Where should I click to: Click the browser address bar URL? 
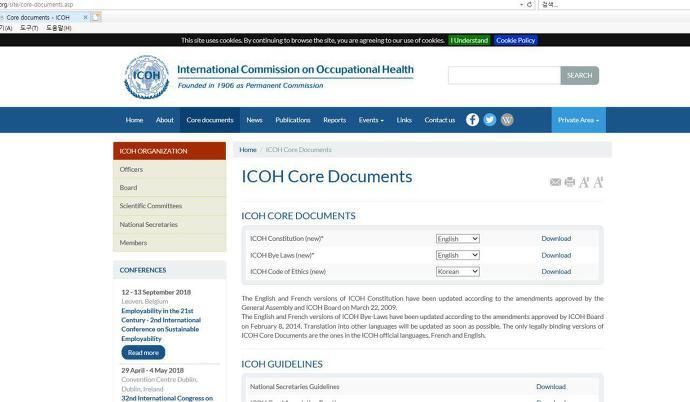[37, 4]
